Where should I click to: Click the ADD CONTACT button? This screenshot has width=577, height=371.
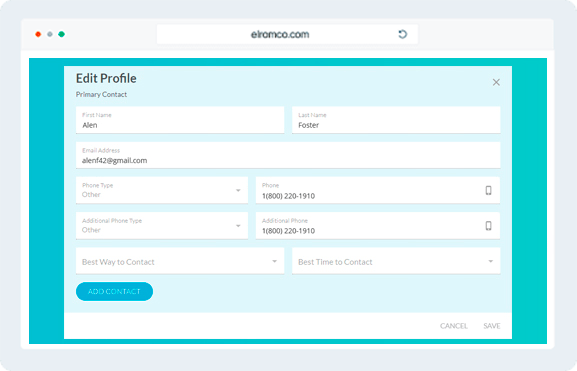tap(114, 292)
